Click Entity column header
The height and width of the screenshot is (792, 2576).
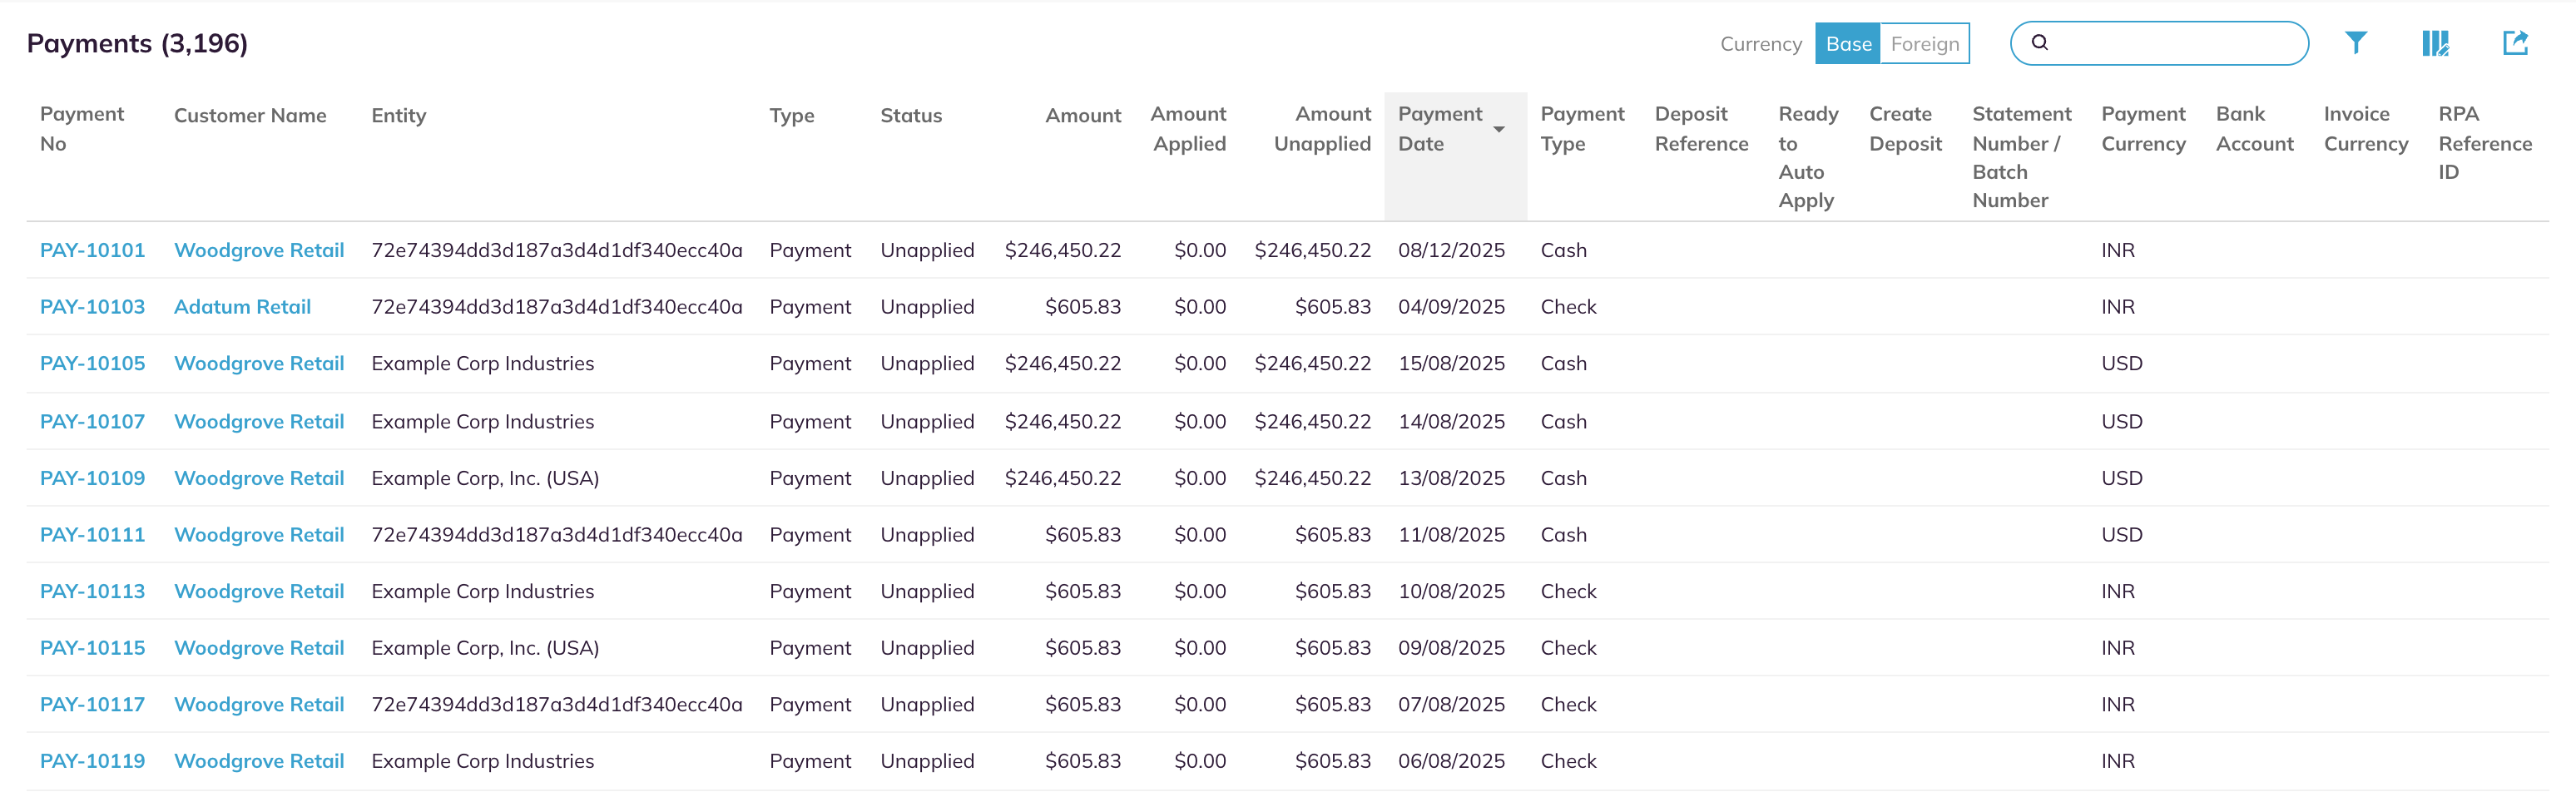[x=399, y=116]
